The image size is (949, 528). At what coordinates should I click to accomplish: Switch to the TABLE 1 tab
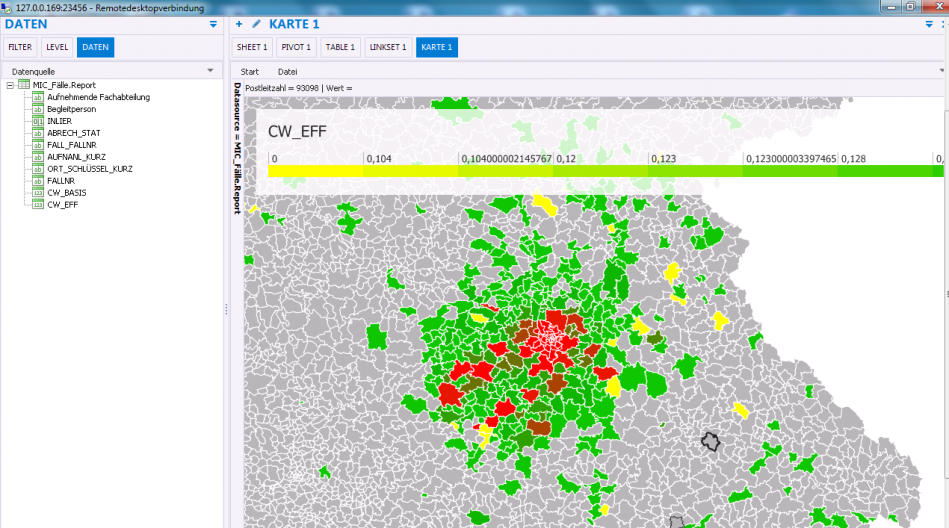pos(340,47)
